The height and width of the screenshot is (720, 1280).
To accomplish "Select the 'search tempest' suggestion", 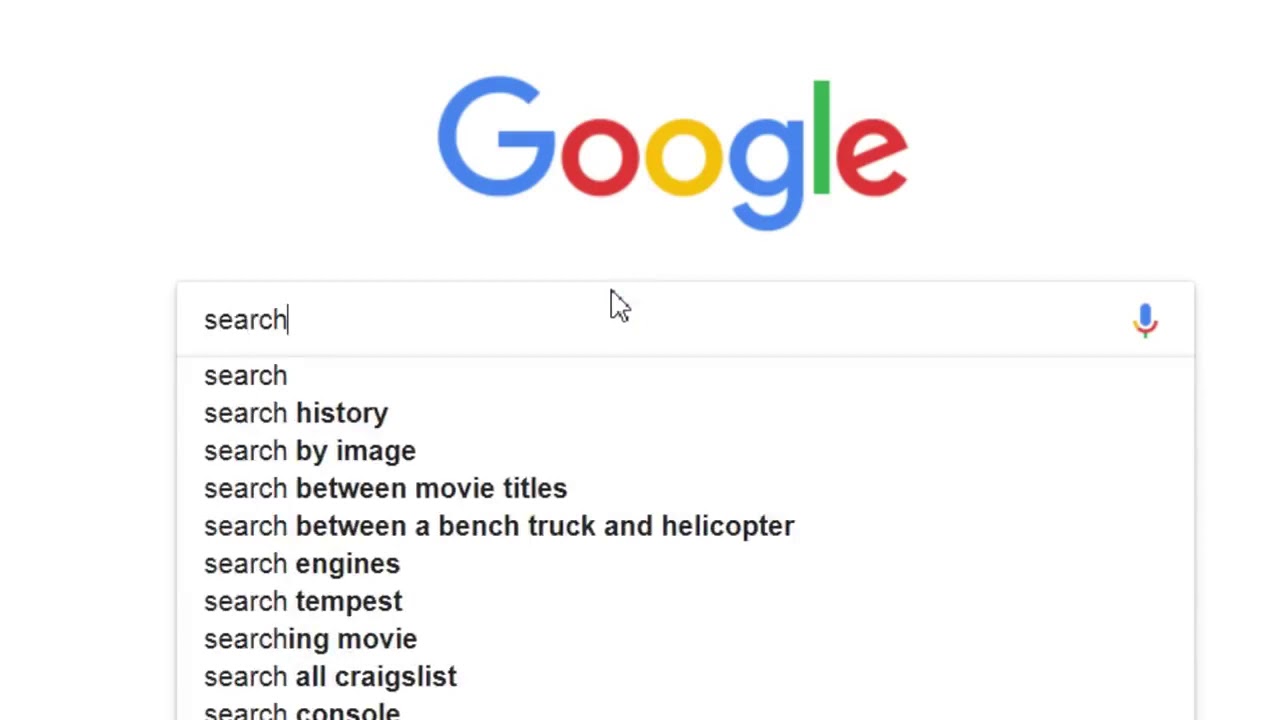I will coord(303,602).
